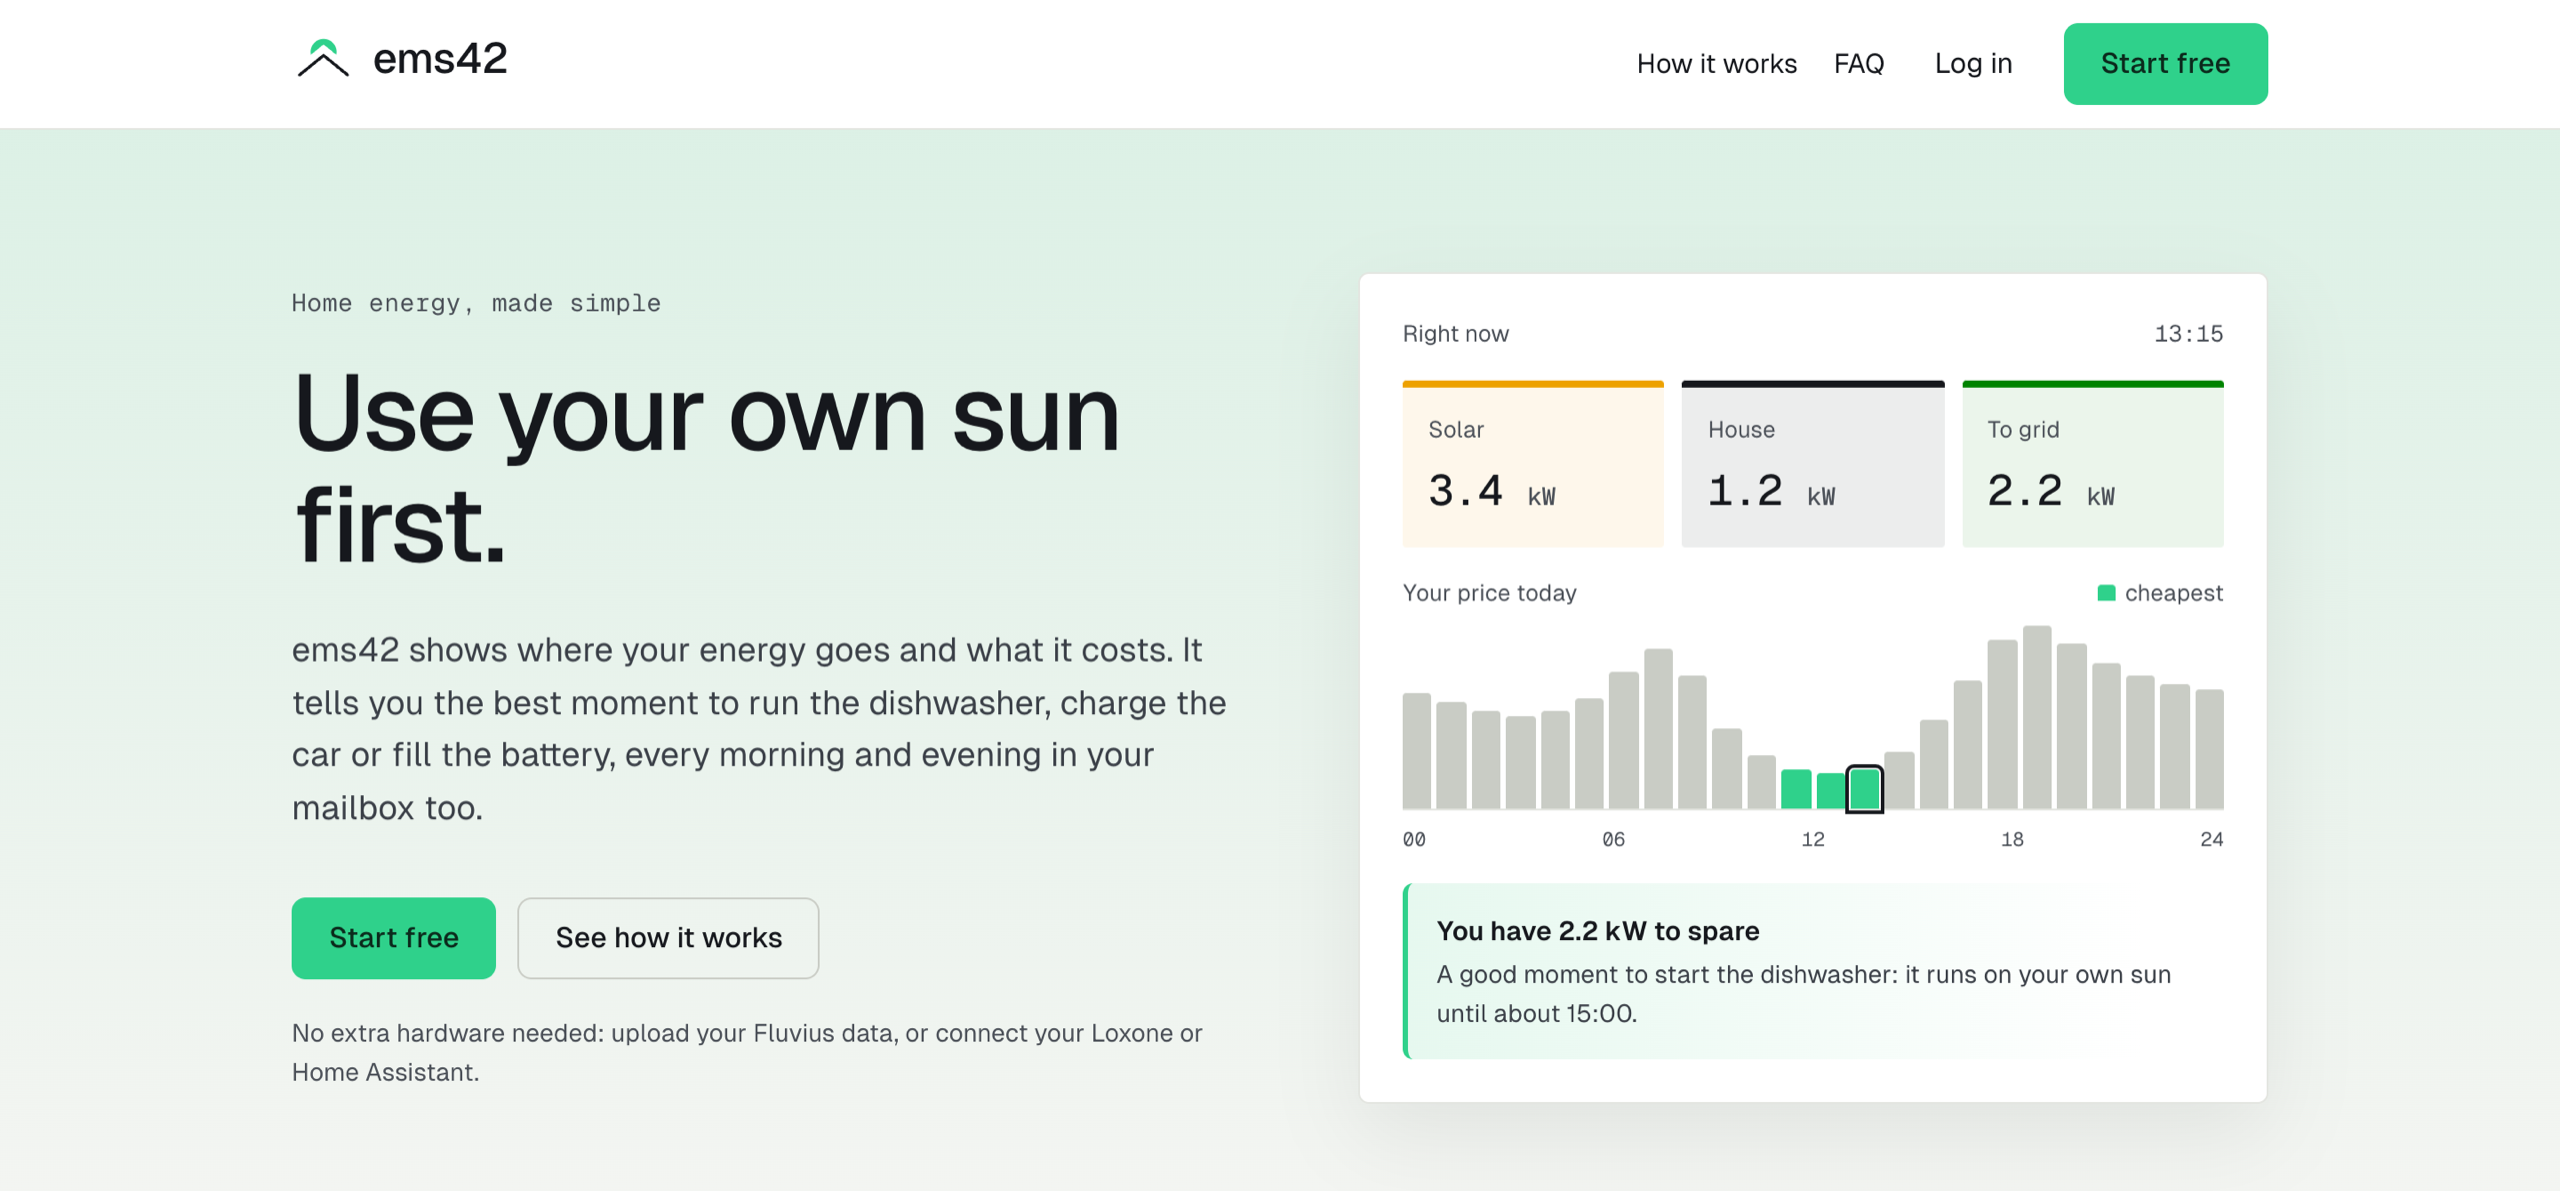The width and height of the screenshot is (2560, 1191).
Task: Open the FAQ nav link
Action: coord(1859,64)
